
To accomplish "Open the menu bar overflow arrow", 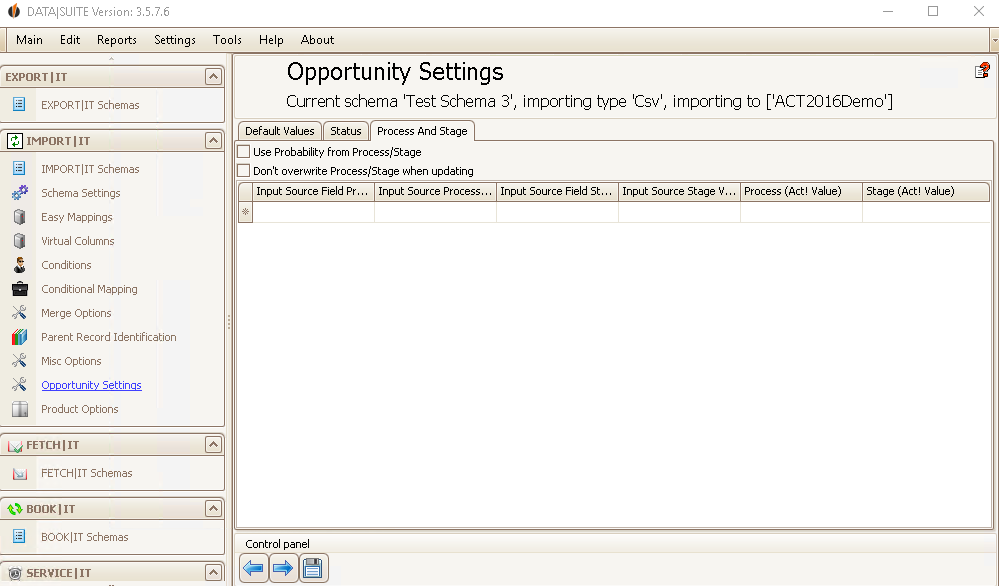I will pos(995,40).
